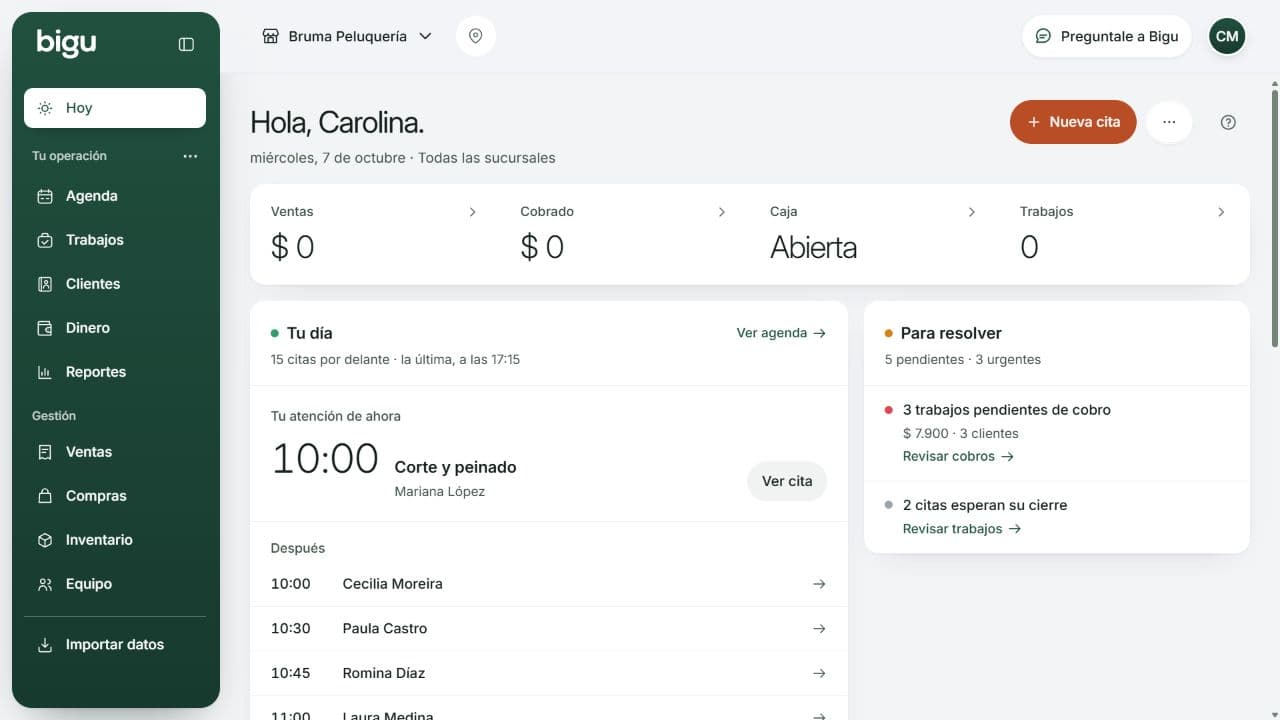This screenshot has width=1280, height=720.
Task: Open the CM user avatar
Action: (1227, 36)
